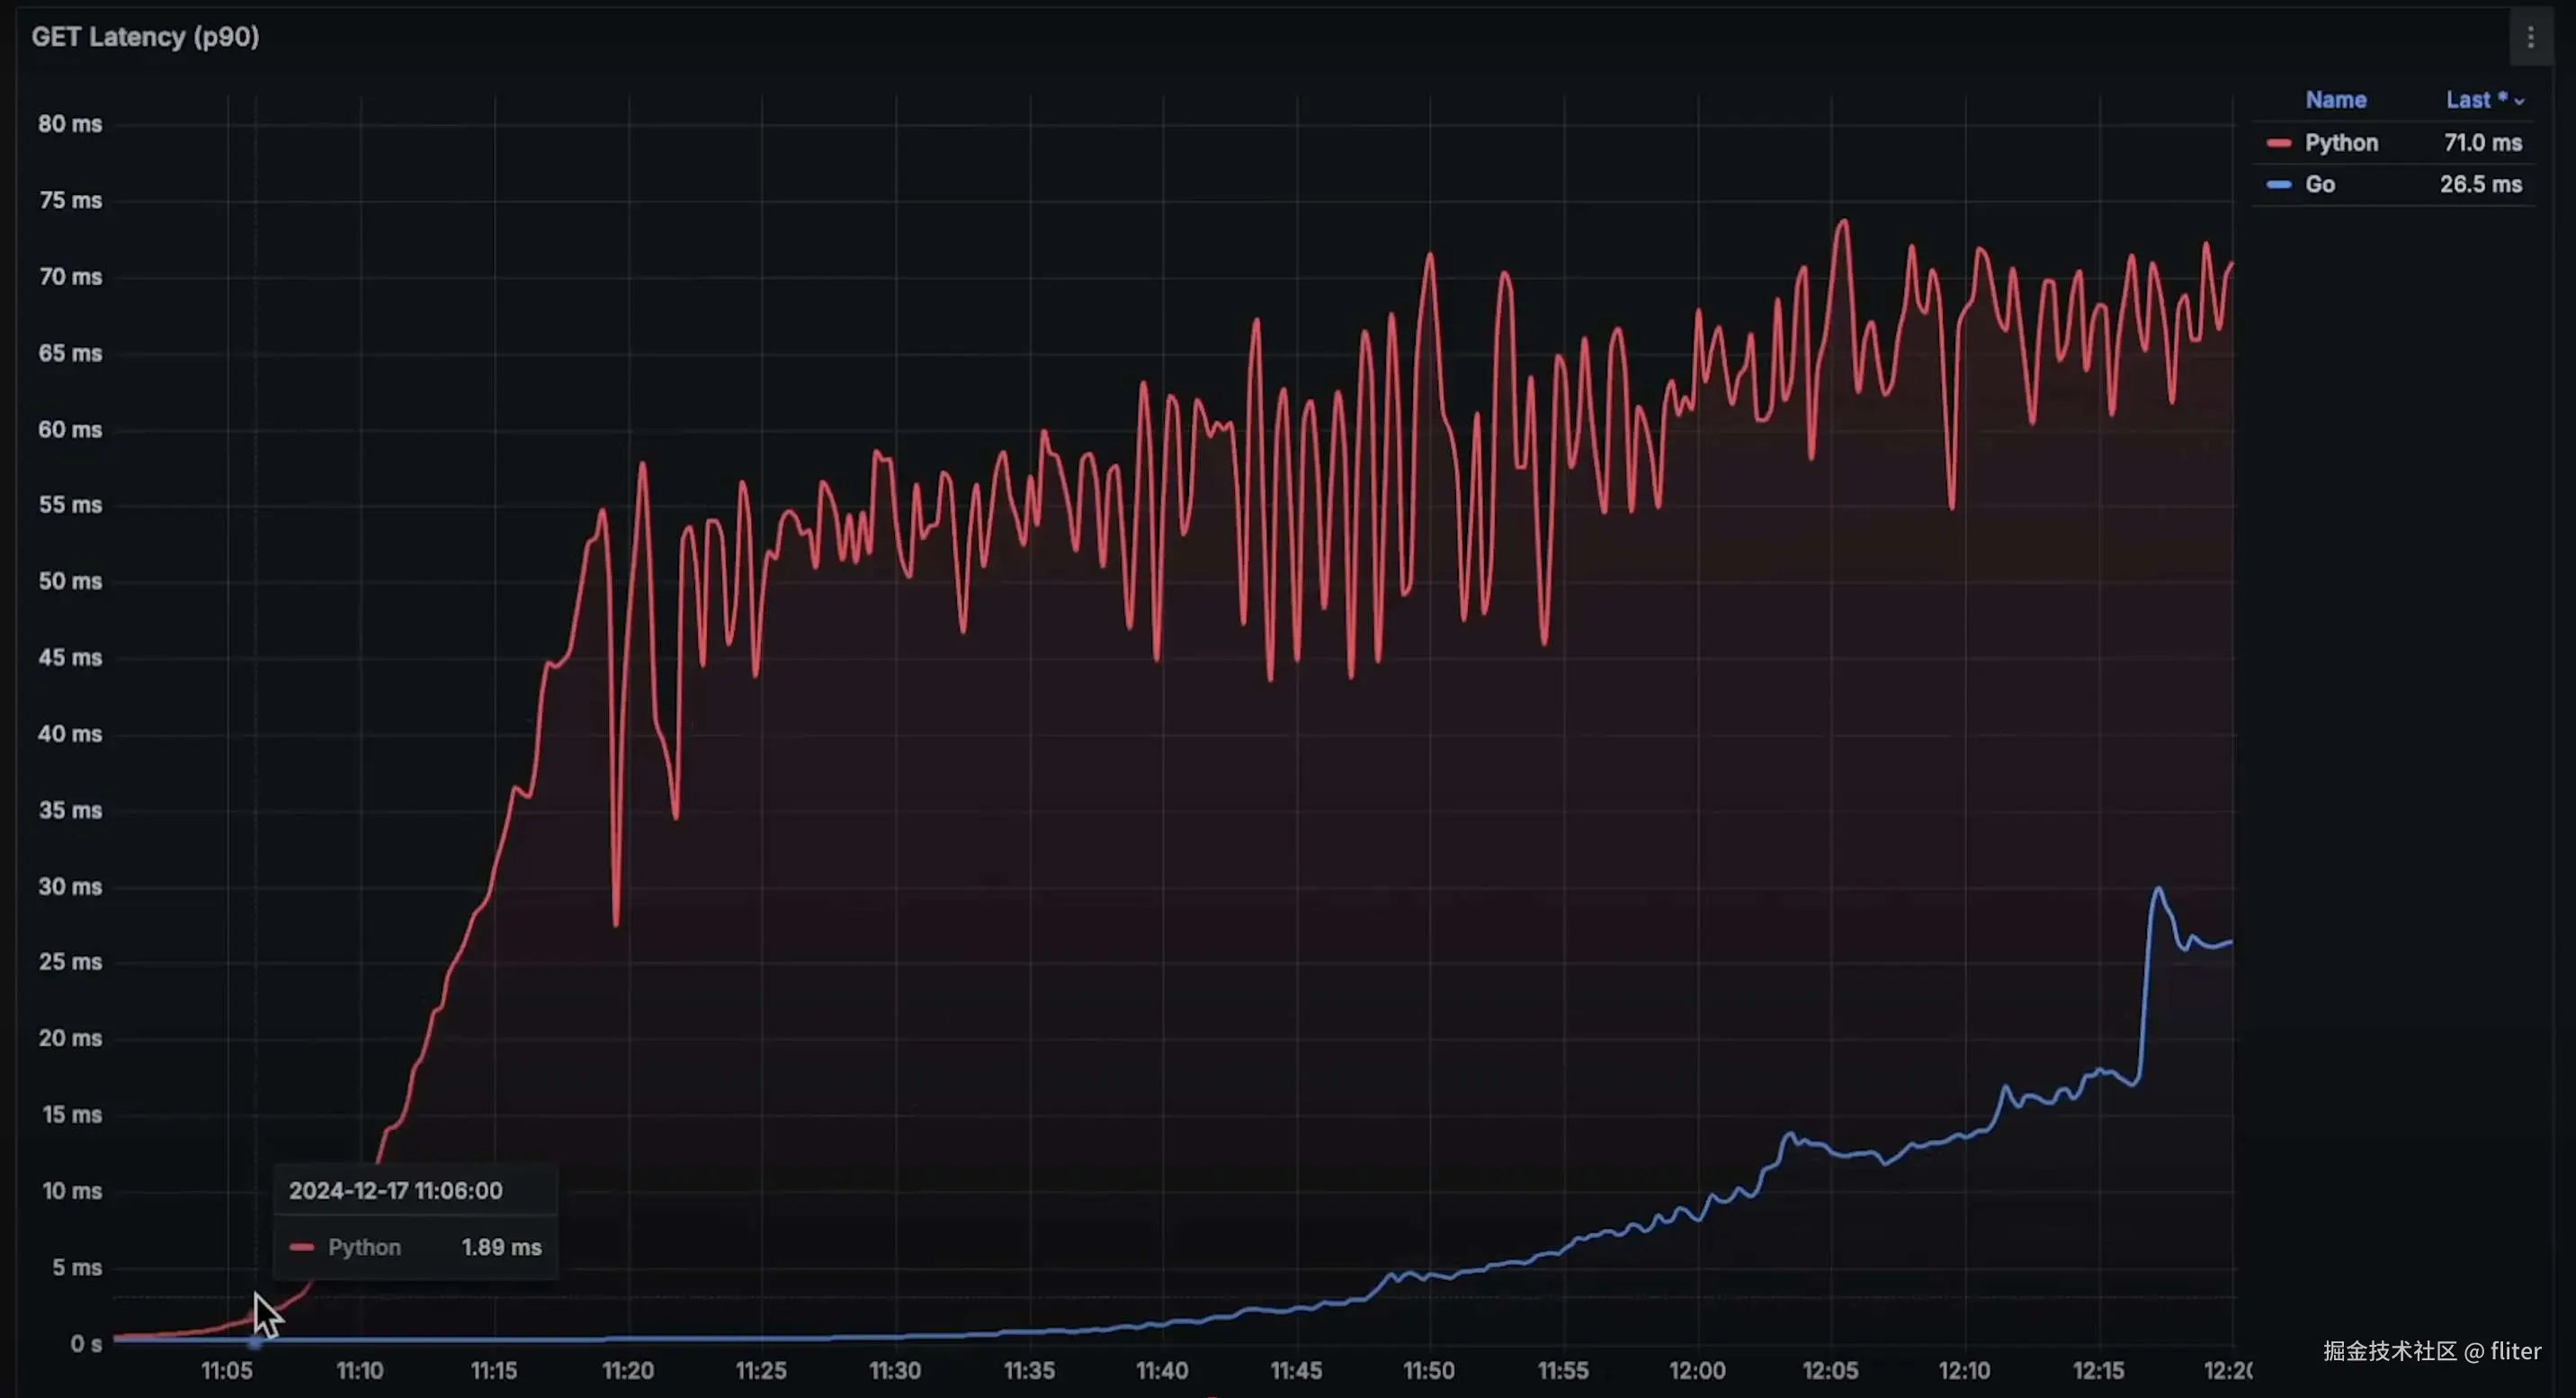Click the 80 ms y-axis label
The width and height of the screenshot is (2576, 1398).
70,124
